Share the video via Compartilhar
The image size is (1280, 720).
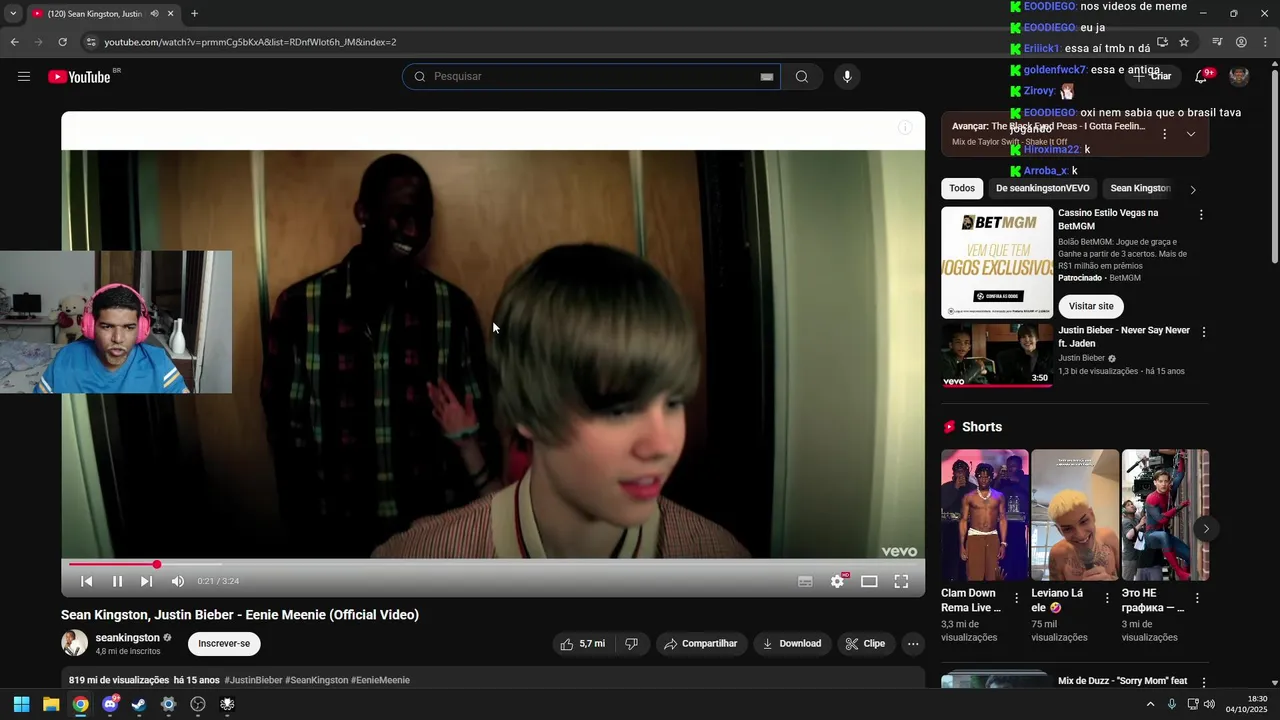[701, 644]
